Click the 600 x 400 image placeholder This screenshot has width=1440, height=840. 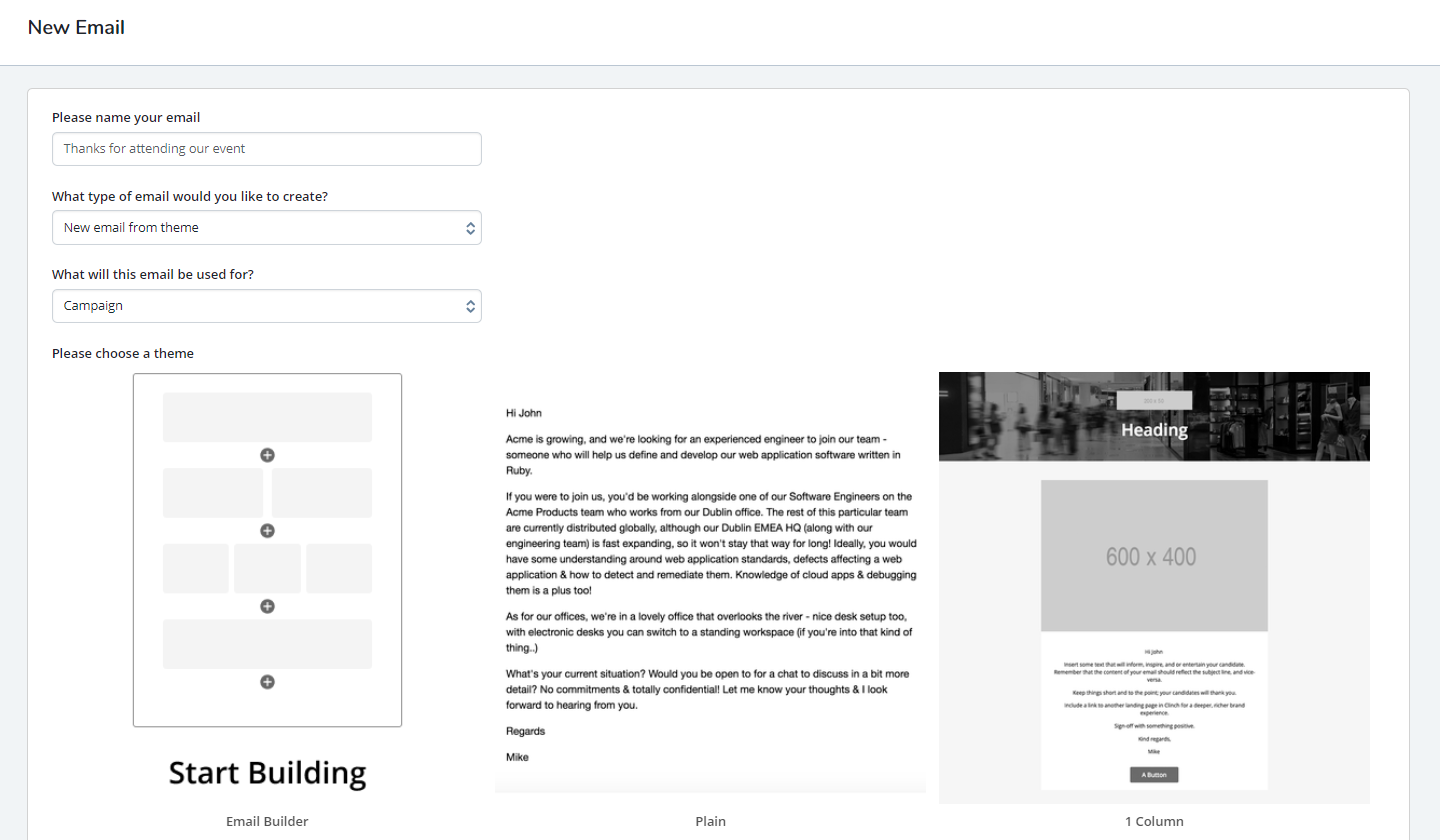pos(1154,556)
